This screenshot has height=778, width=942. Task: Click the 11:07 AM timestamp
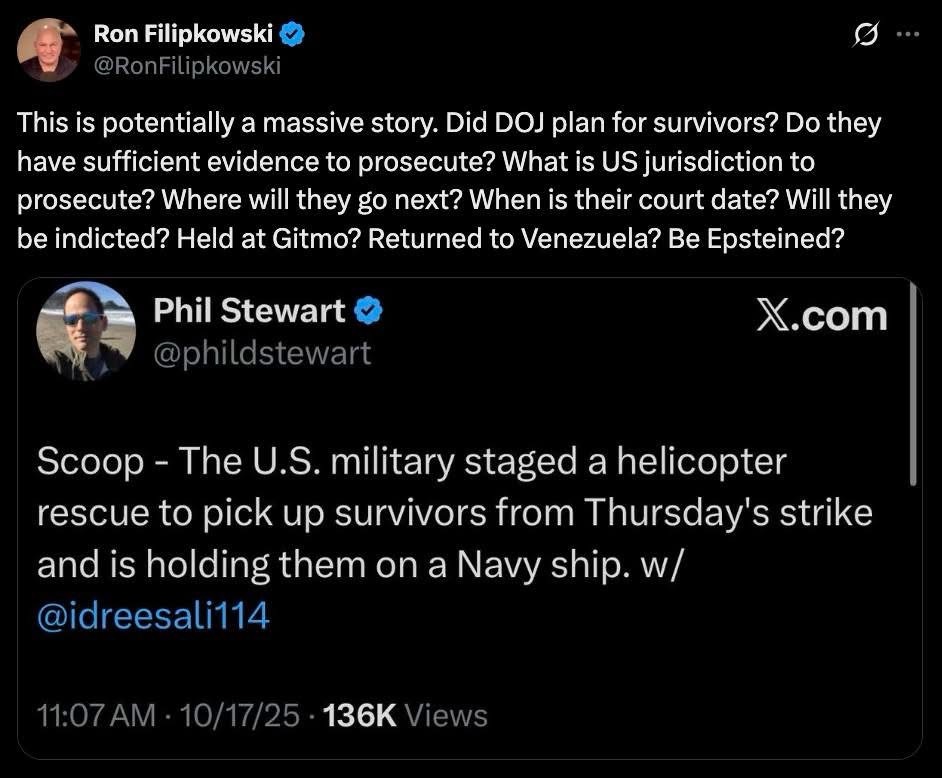[96, 715]
